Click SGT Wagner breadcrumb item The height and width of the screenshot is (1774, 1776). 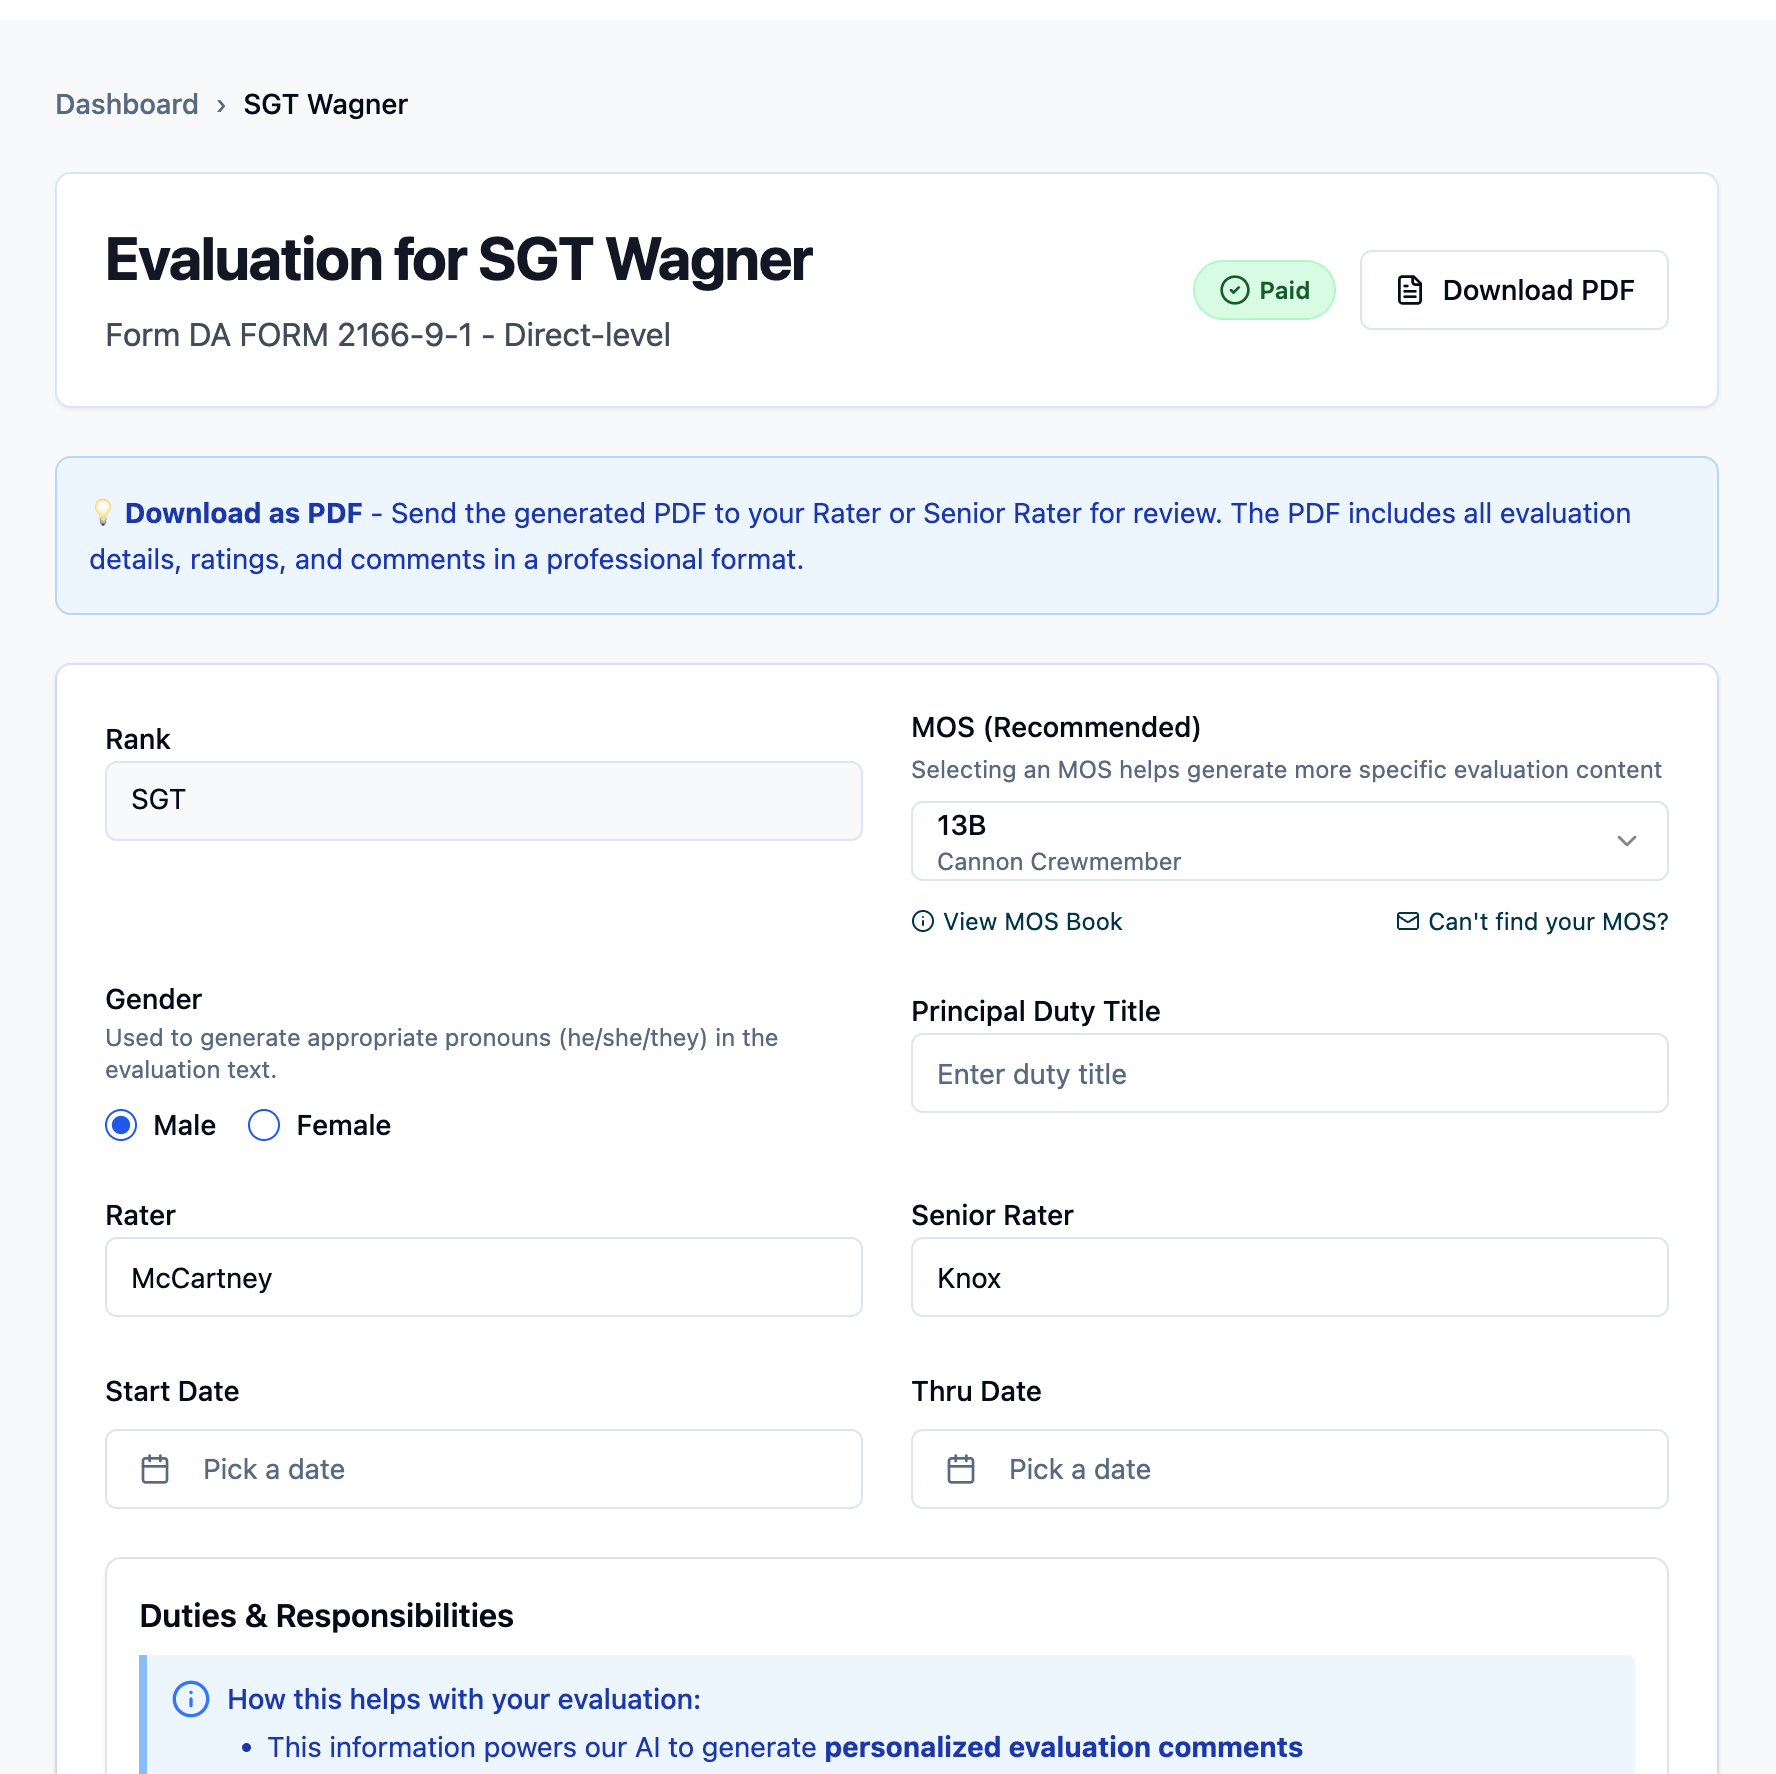coord(325,104)
